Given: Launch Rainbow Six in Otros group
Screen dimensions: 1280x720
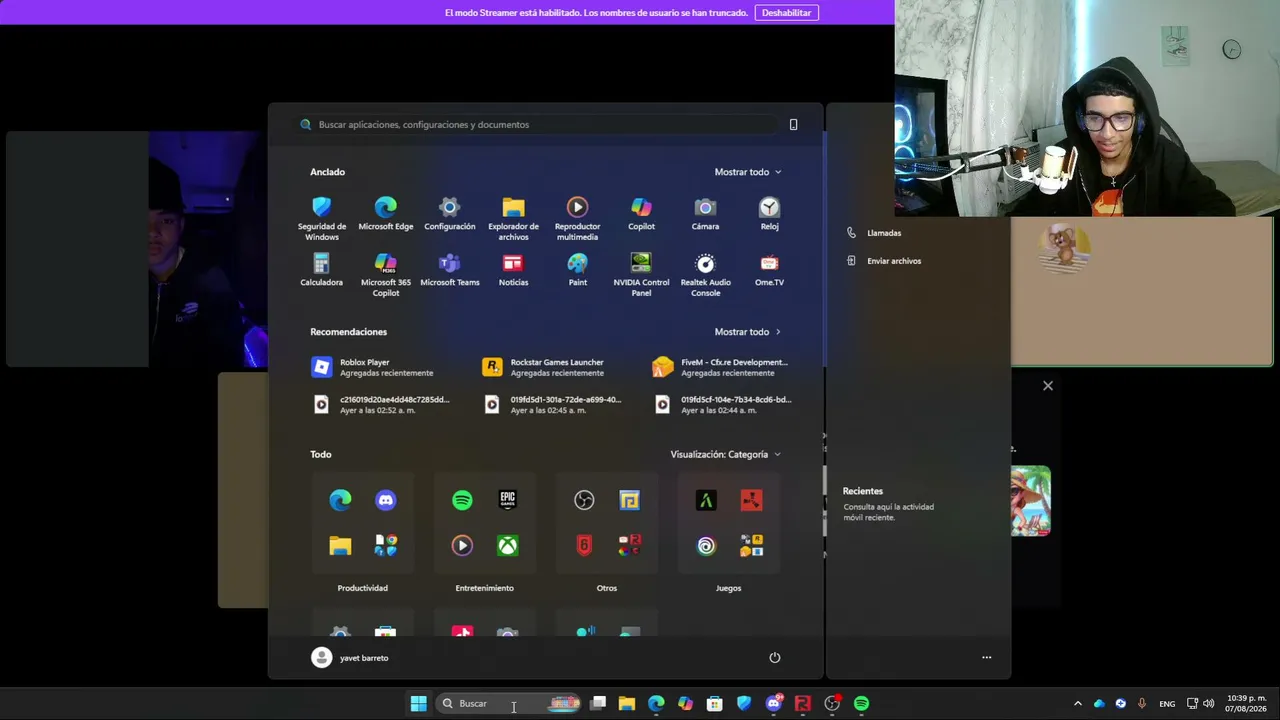Looking at the screenshot, I should coord(584,545).
